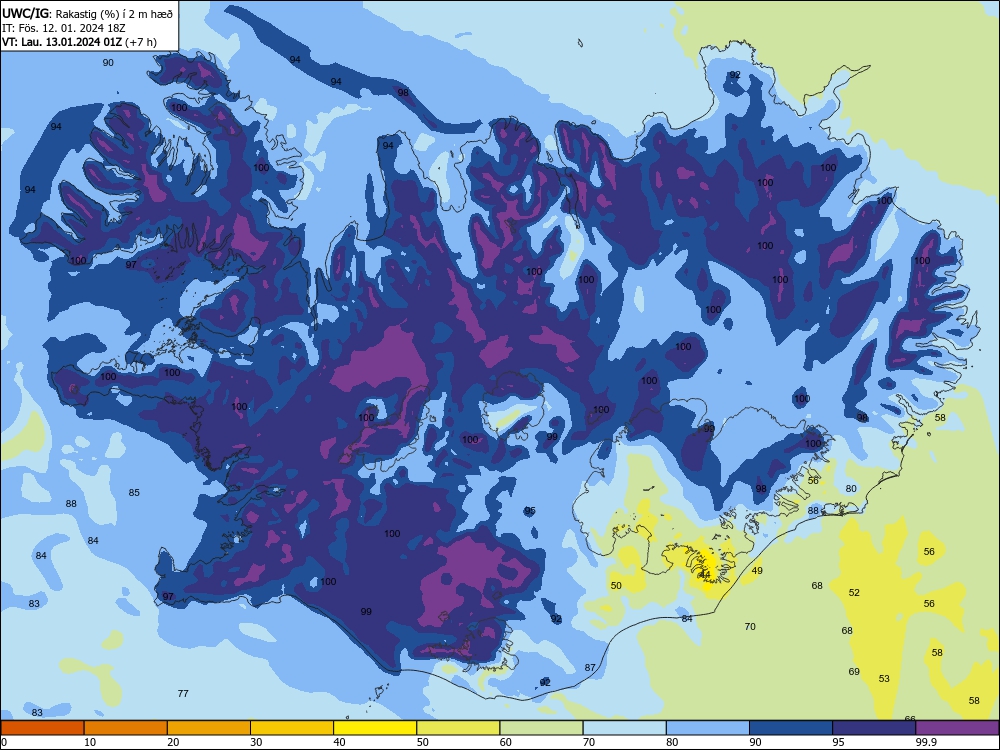This screenshot has height=750, width=1000.
Task: Click the '49' humidity value on the map
Action: (757, 570)
